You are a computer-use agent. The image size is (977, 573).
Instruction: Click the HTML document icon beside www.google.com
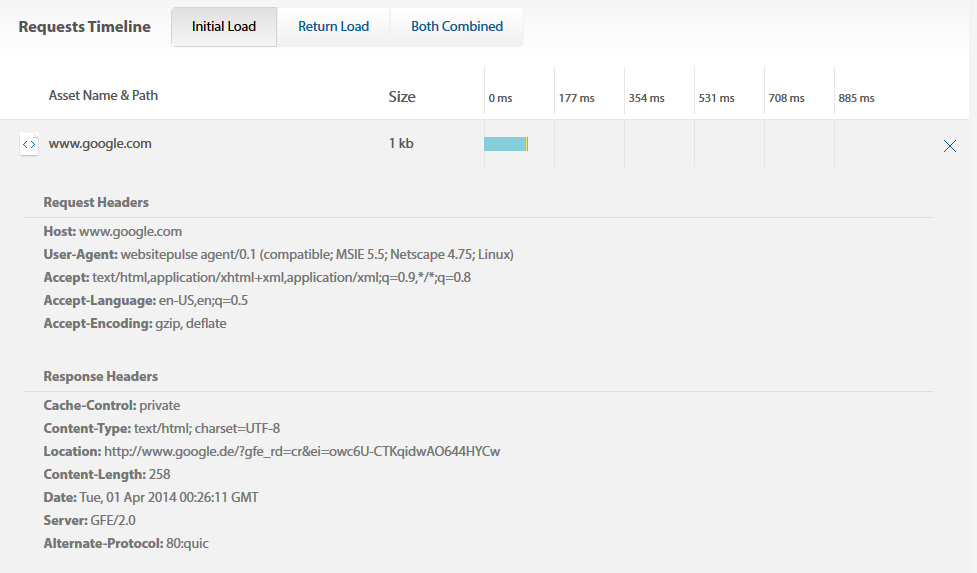point(29,144)
